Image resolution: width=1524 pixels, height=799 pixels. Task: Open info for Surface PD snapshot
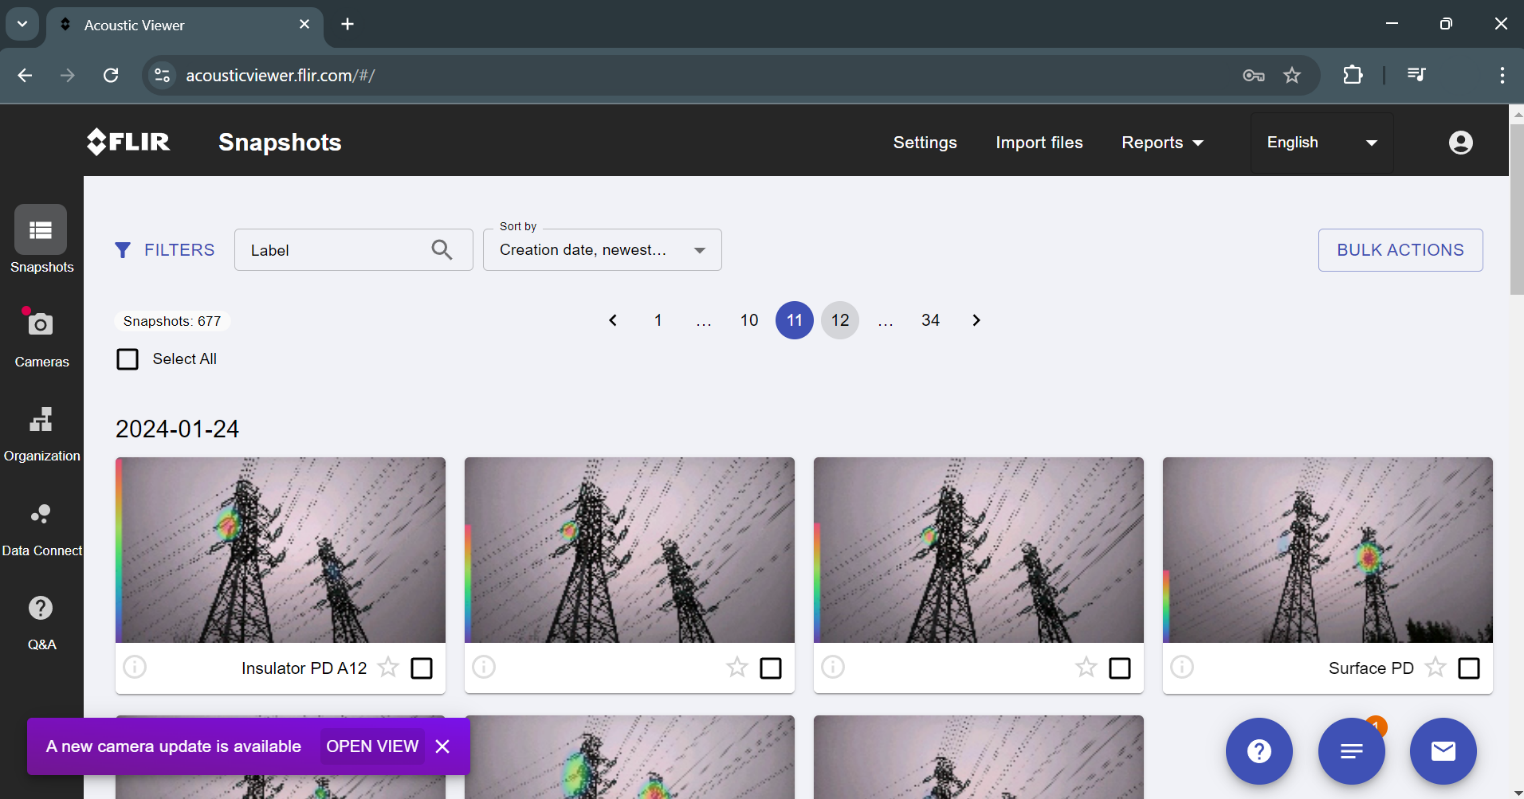[x=1182, y=667]
